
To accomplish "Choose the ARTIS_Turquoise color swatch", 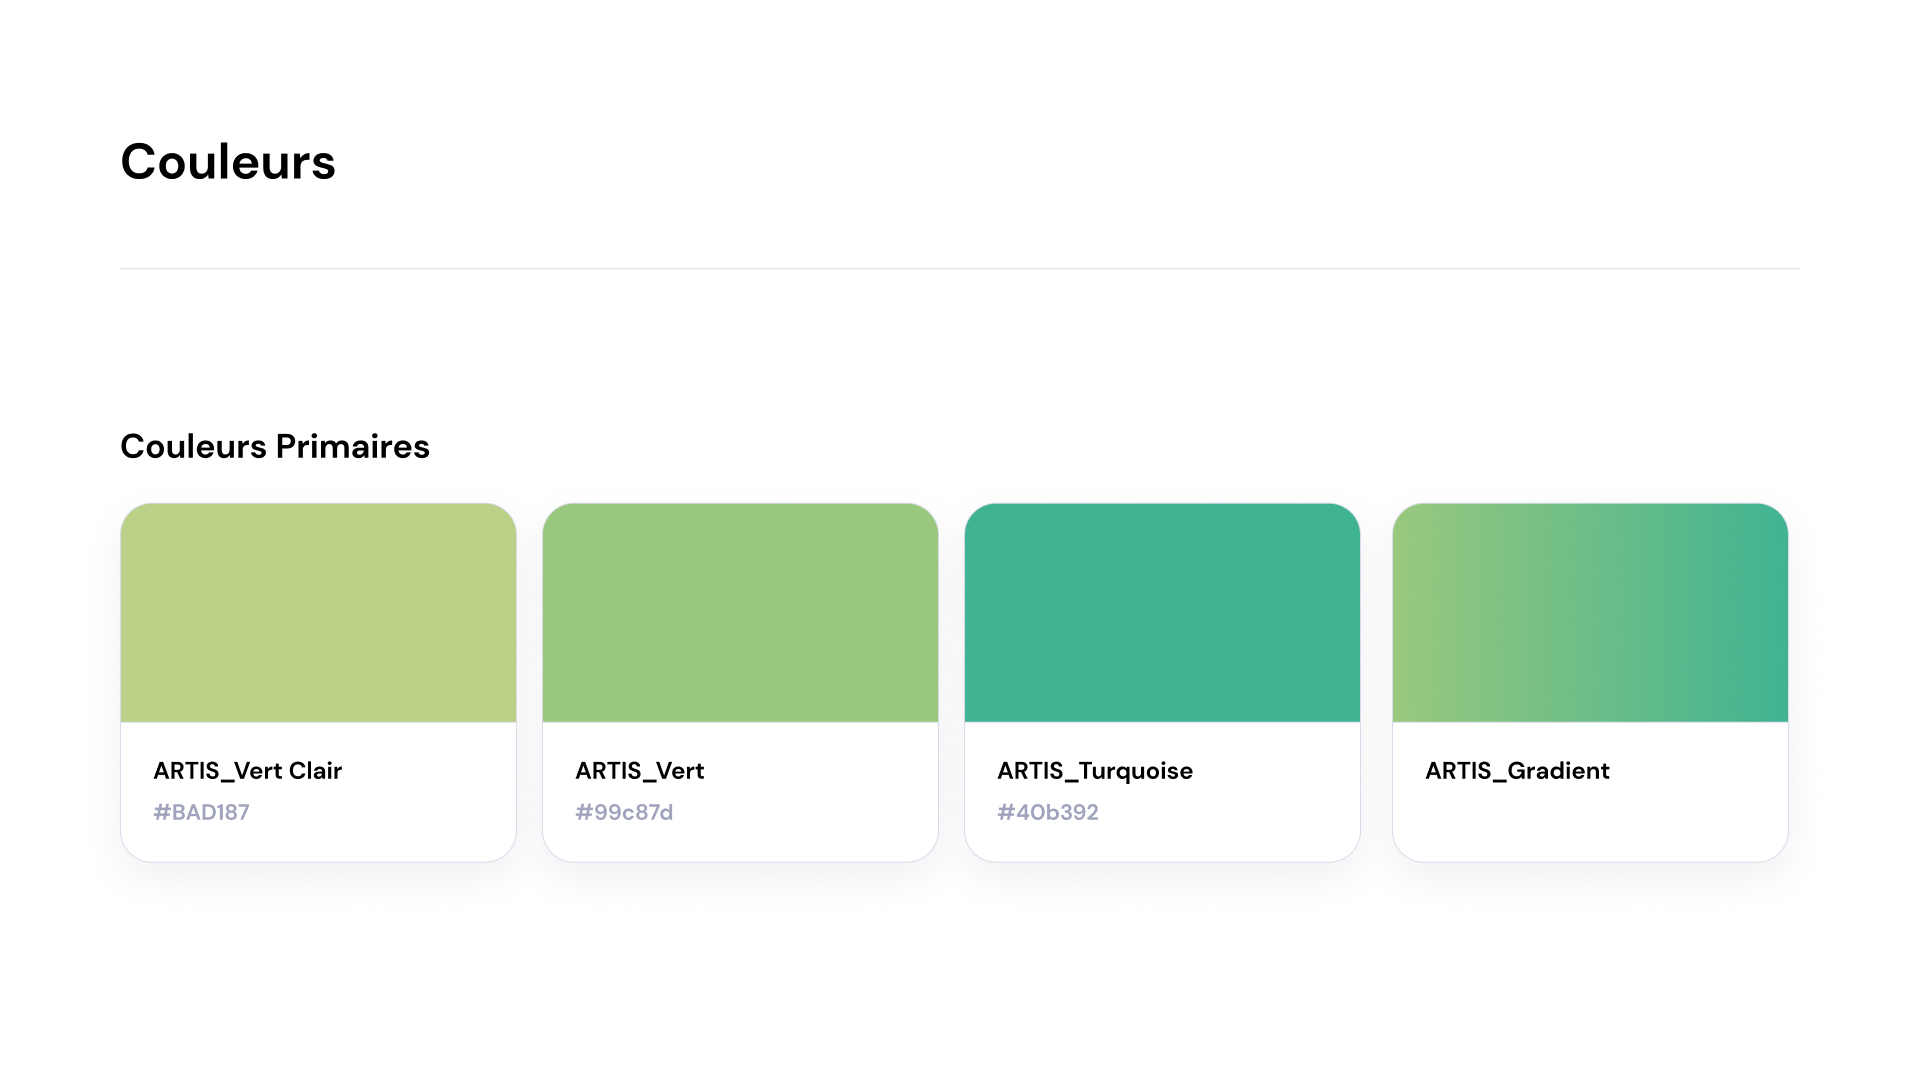I will click(x=1162, y=612).
